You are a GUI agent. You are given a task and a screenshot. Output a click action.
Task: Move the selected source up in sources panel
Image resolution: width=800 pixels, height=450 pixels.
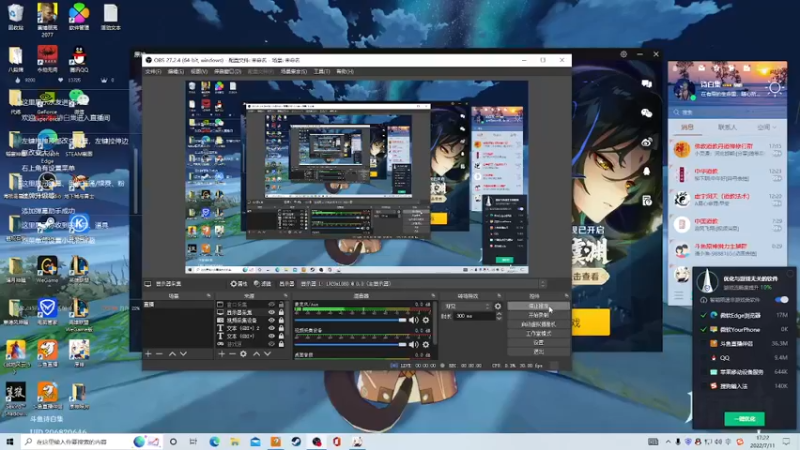pyautogui.click(x=257, y=354)
